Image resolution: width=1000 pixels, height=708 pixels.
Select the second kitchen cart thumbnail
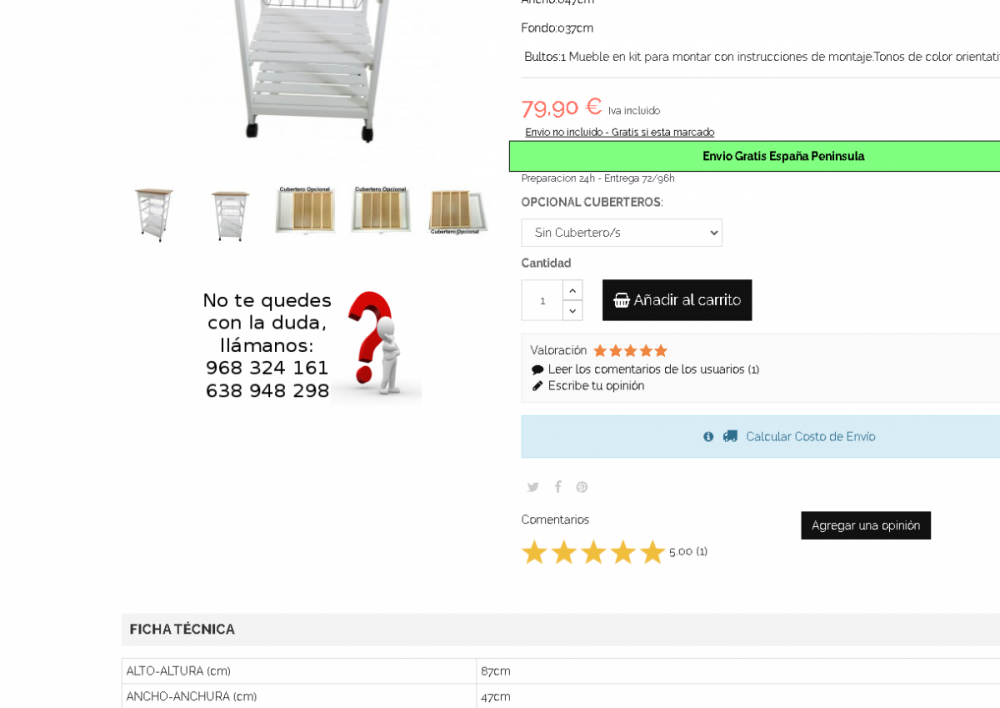230,215
